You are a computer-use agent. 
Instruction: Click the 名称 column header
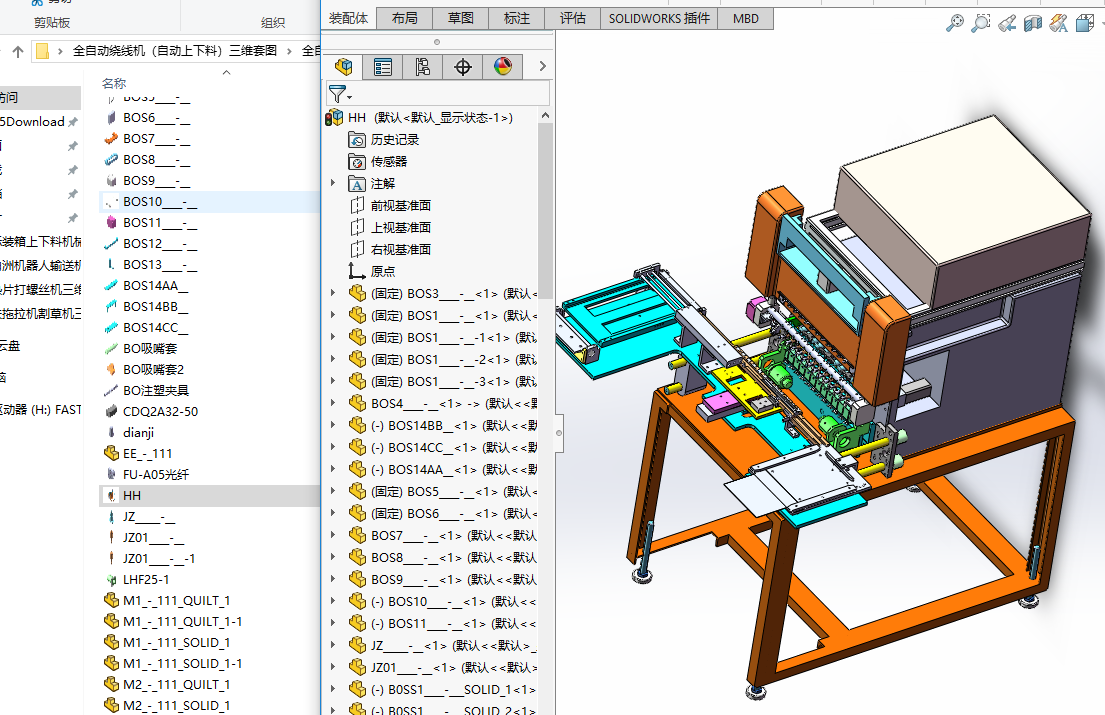tap(114, 83)
